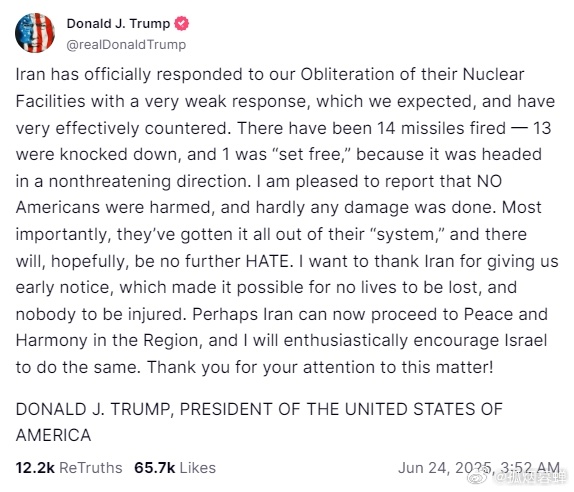Image resolution: width=574 pixels, height=492 pixels.
Task: Click the word AMERICA on the last line
Action: pos(53,436)
